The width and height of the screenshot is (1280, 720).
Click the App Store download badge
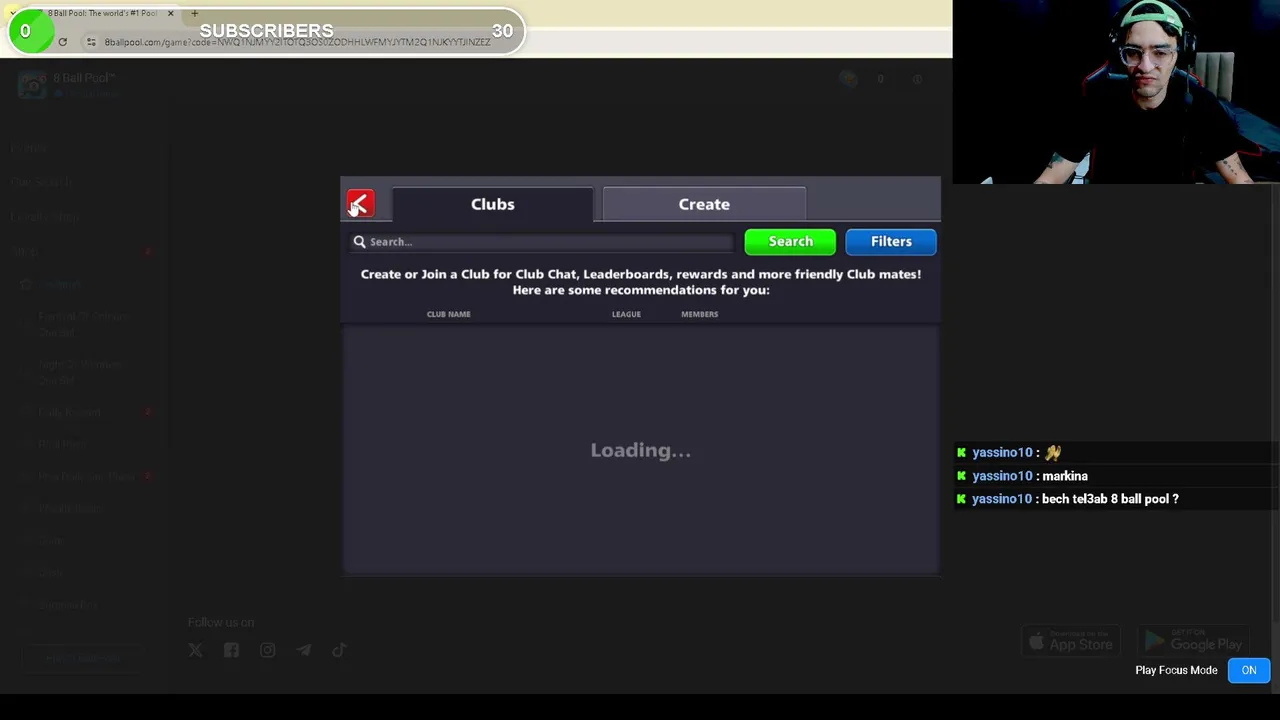click(1071, 641)
